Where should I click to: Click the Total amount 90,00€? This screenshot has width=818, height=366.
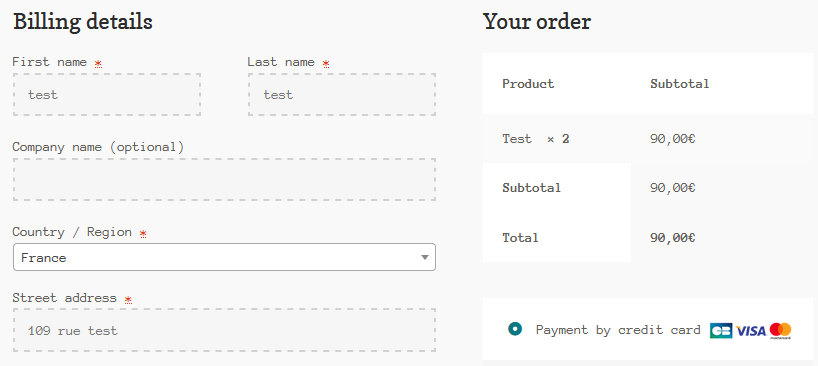[672, 238]
